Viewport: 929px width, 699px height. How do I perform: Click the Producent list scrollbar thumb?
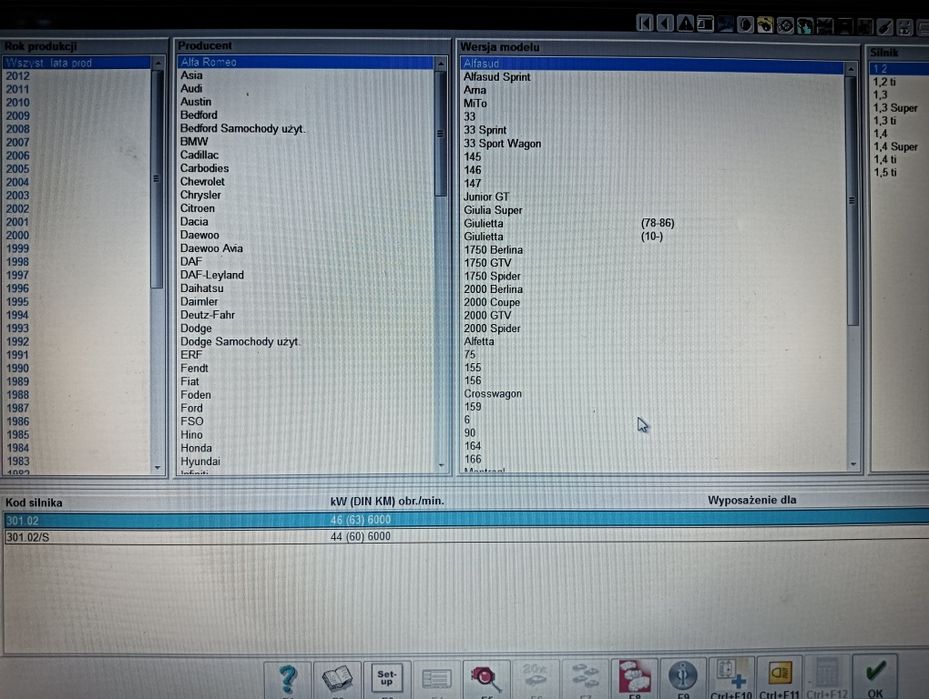440,133
